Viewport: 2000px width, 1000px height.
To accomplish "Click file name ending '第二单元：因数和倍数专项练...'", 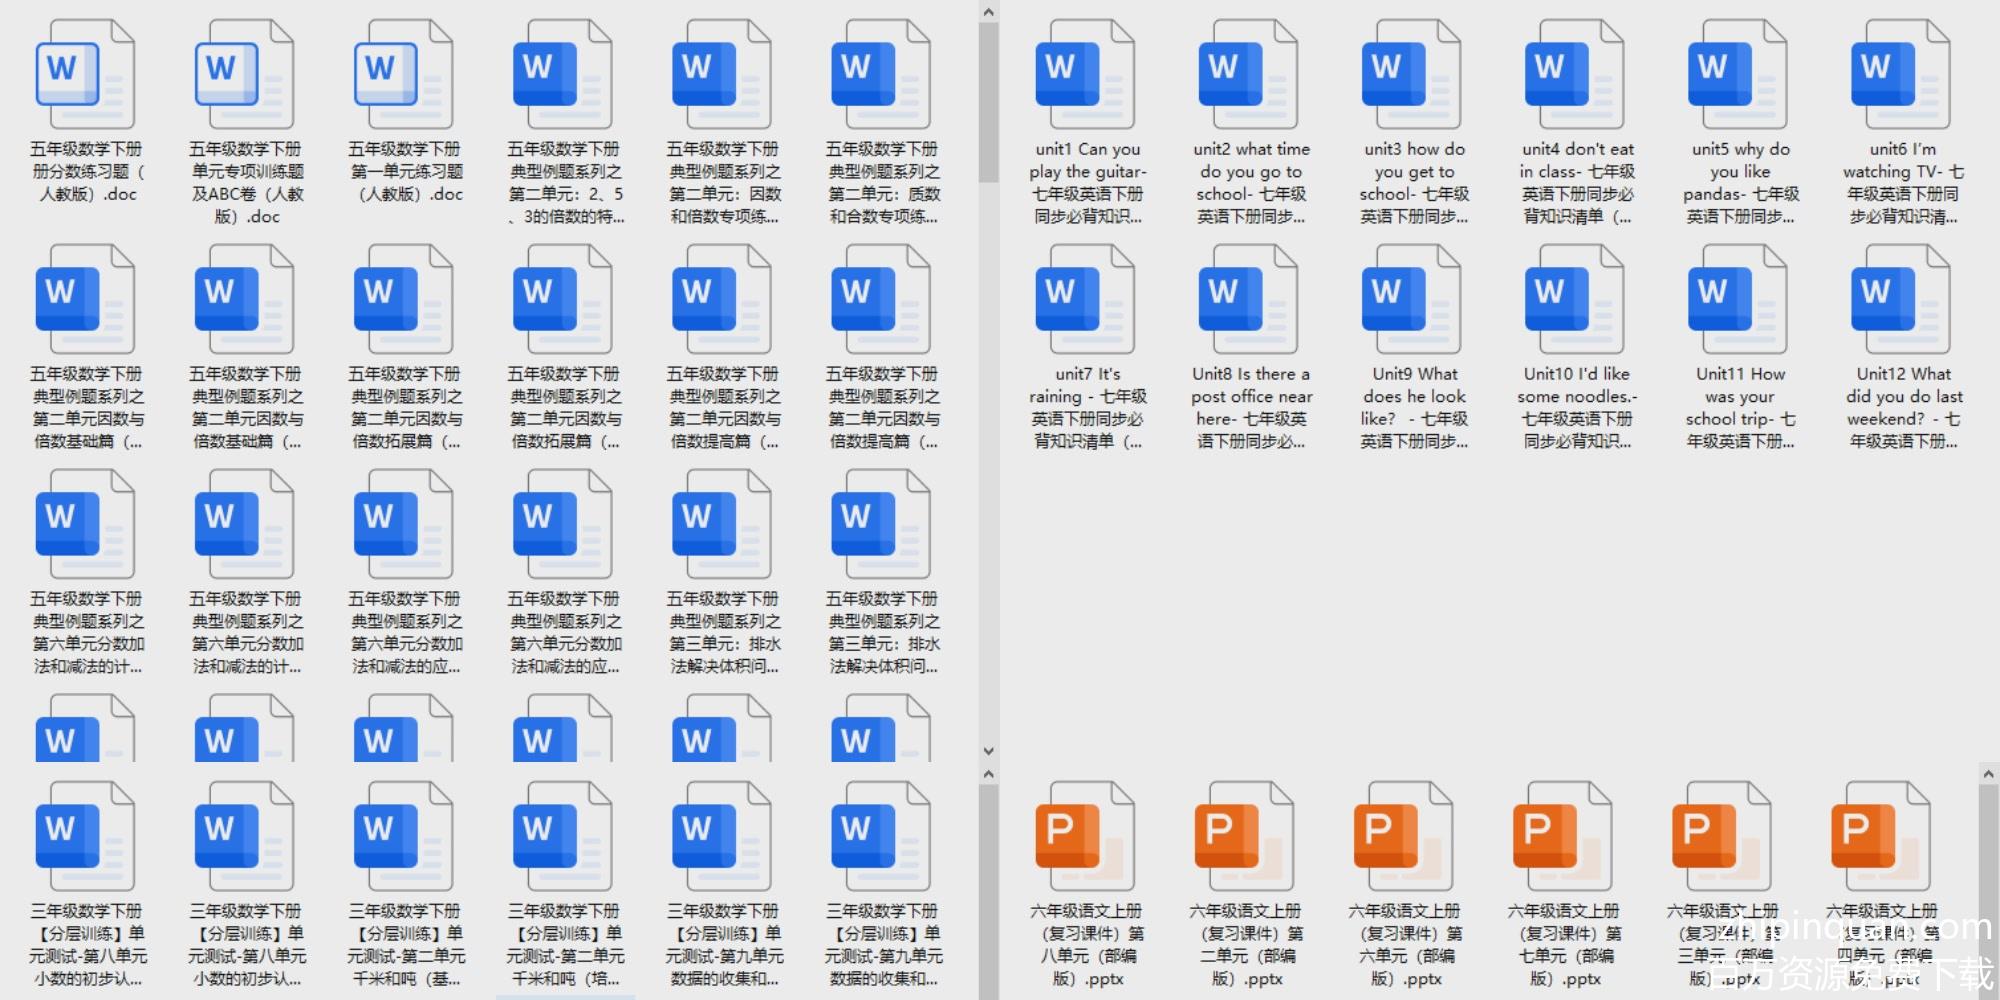I will (724, 183).
